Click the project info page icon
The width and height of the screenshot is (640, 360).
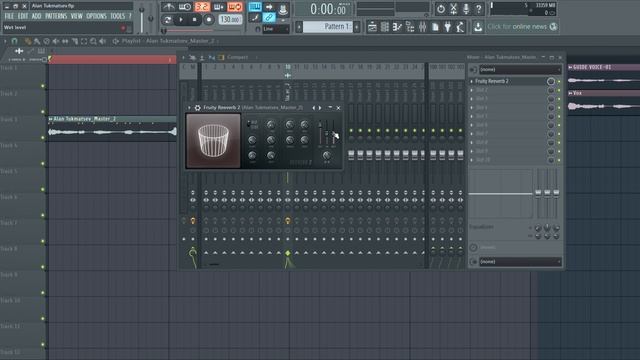click(435, 27)
